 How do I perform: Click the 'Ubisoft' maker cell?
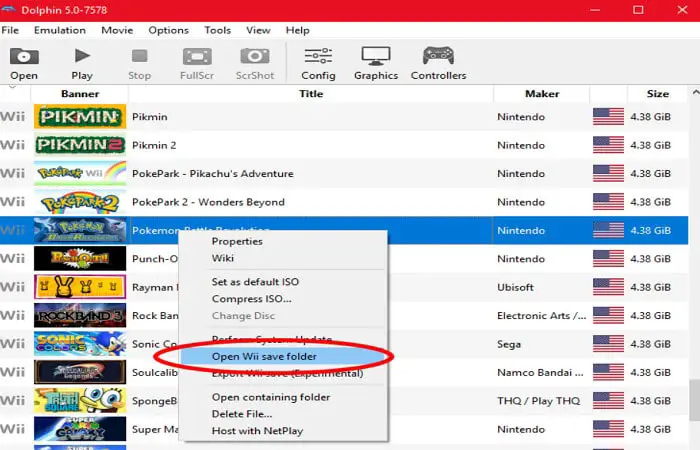pyautogui.click(x=515, y=287)
